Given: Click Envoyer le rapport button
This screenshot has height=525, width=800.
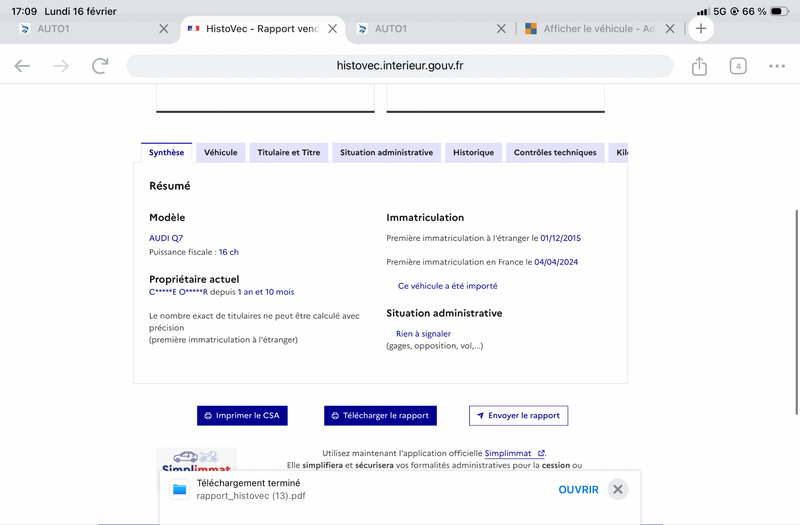Looking at the screenshot, I should pyautogui.click(x=518, y=415).
